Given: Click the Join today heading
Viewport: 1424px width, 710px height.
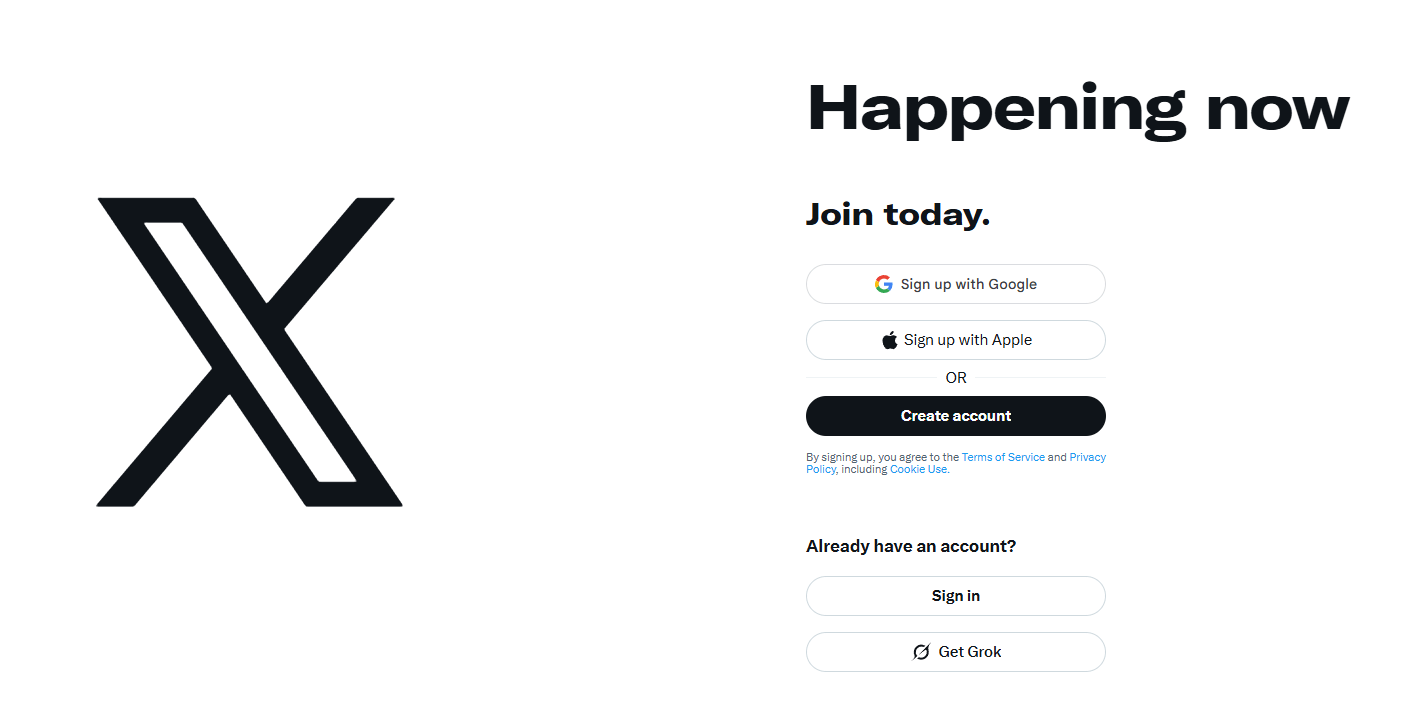Looking at the screenshot, I should (897, 214).
